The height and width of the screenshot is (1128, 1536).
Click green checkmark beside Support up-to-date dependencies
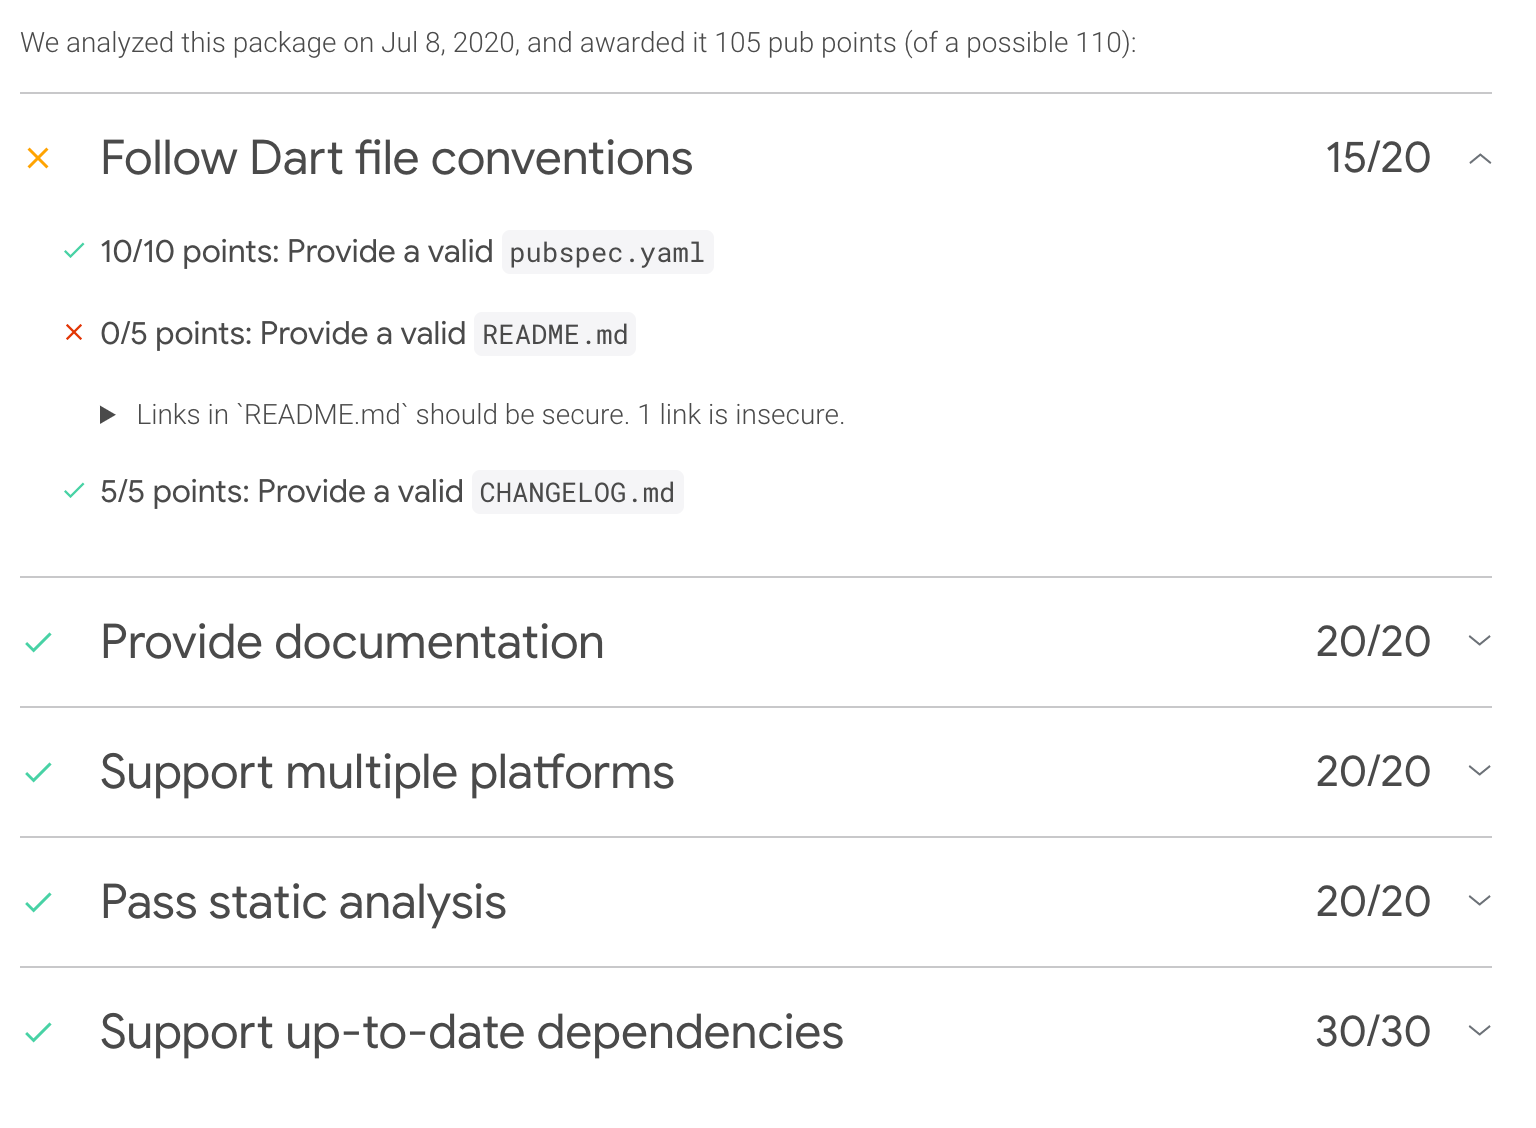pos(38,1032)
